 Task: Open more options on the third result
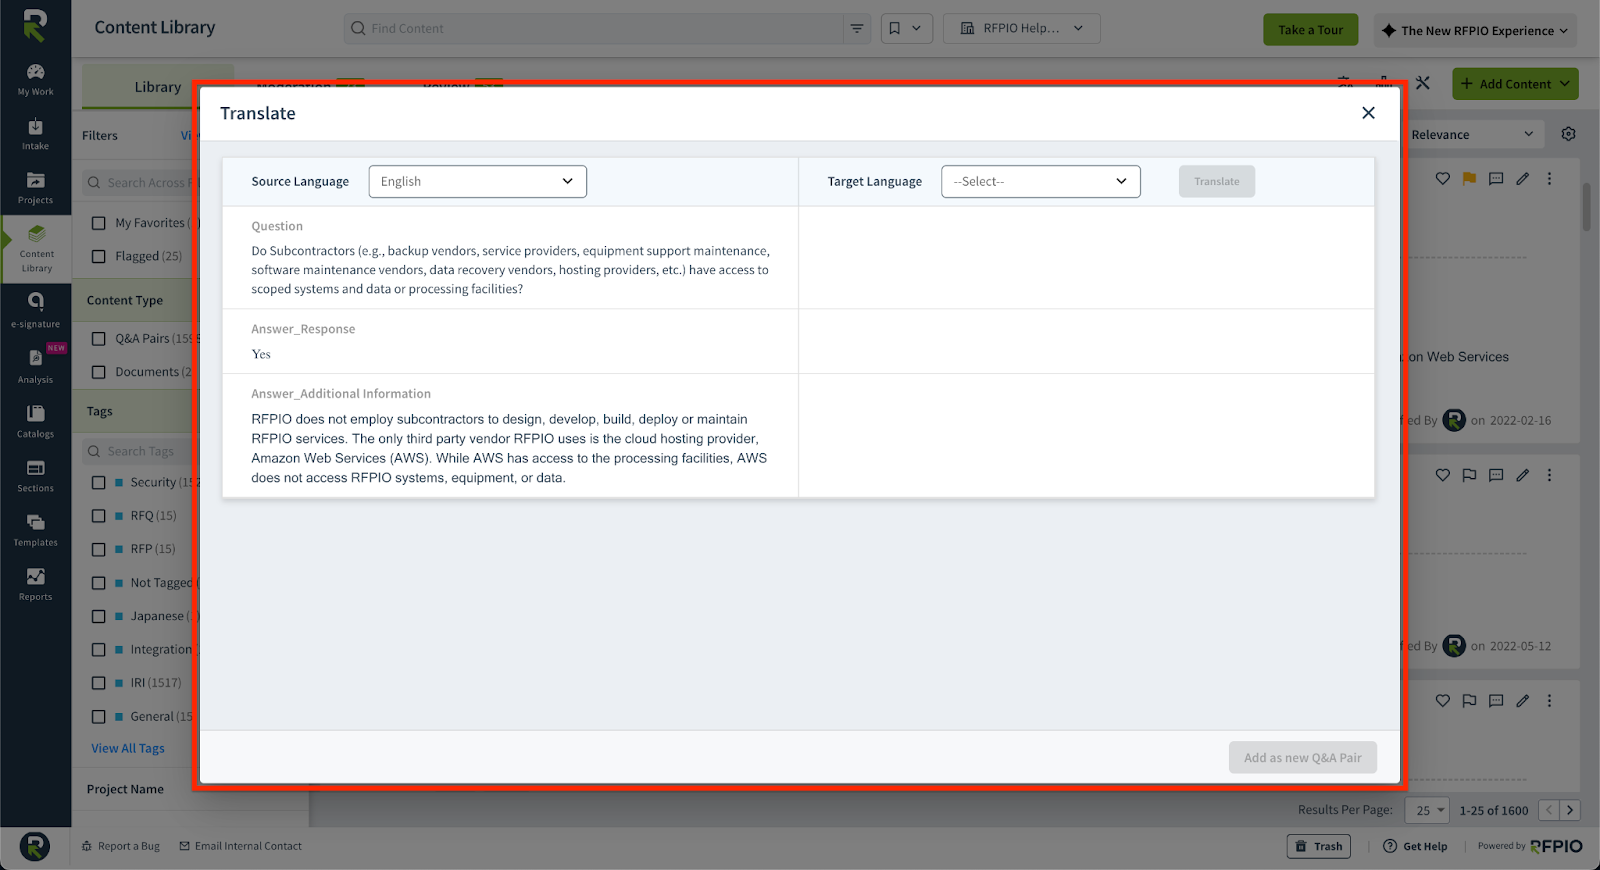[1549, 701]
